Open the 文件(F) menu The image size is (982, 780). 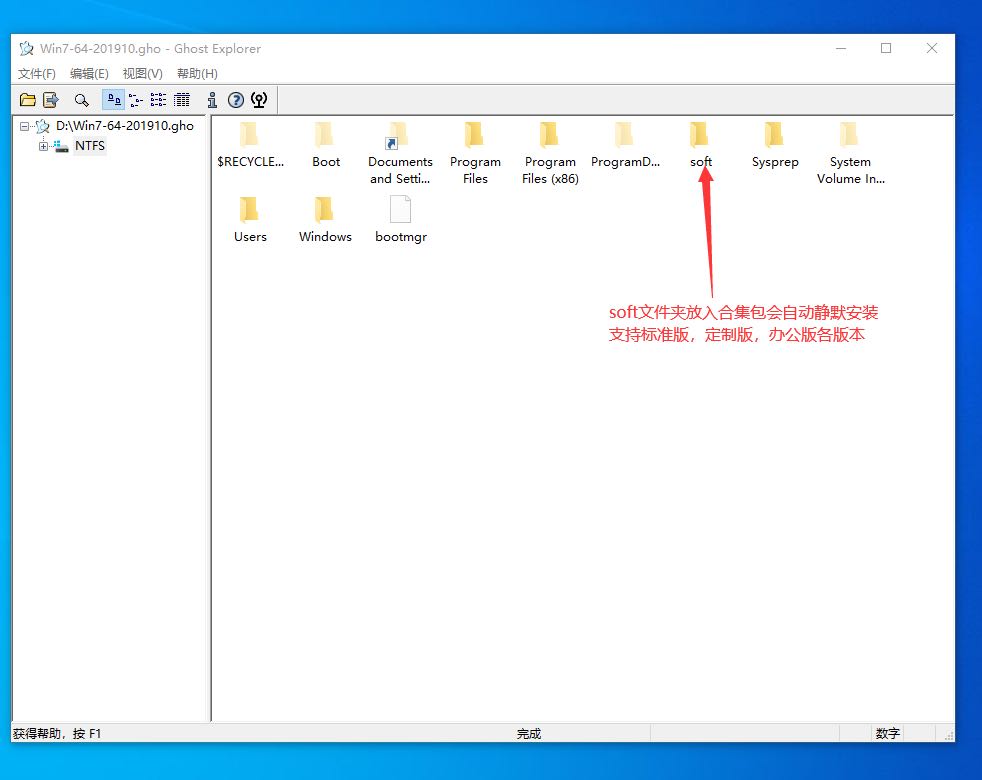point(37,74)
